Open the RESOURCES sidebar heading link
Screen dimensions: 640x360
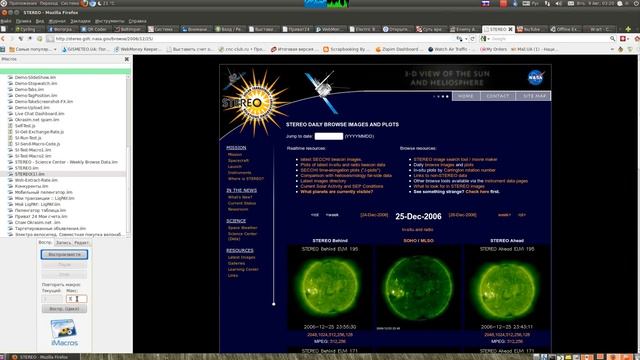[x=240, y=251]
